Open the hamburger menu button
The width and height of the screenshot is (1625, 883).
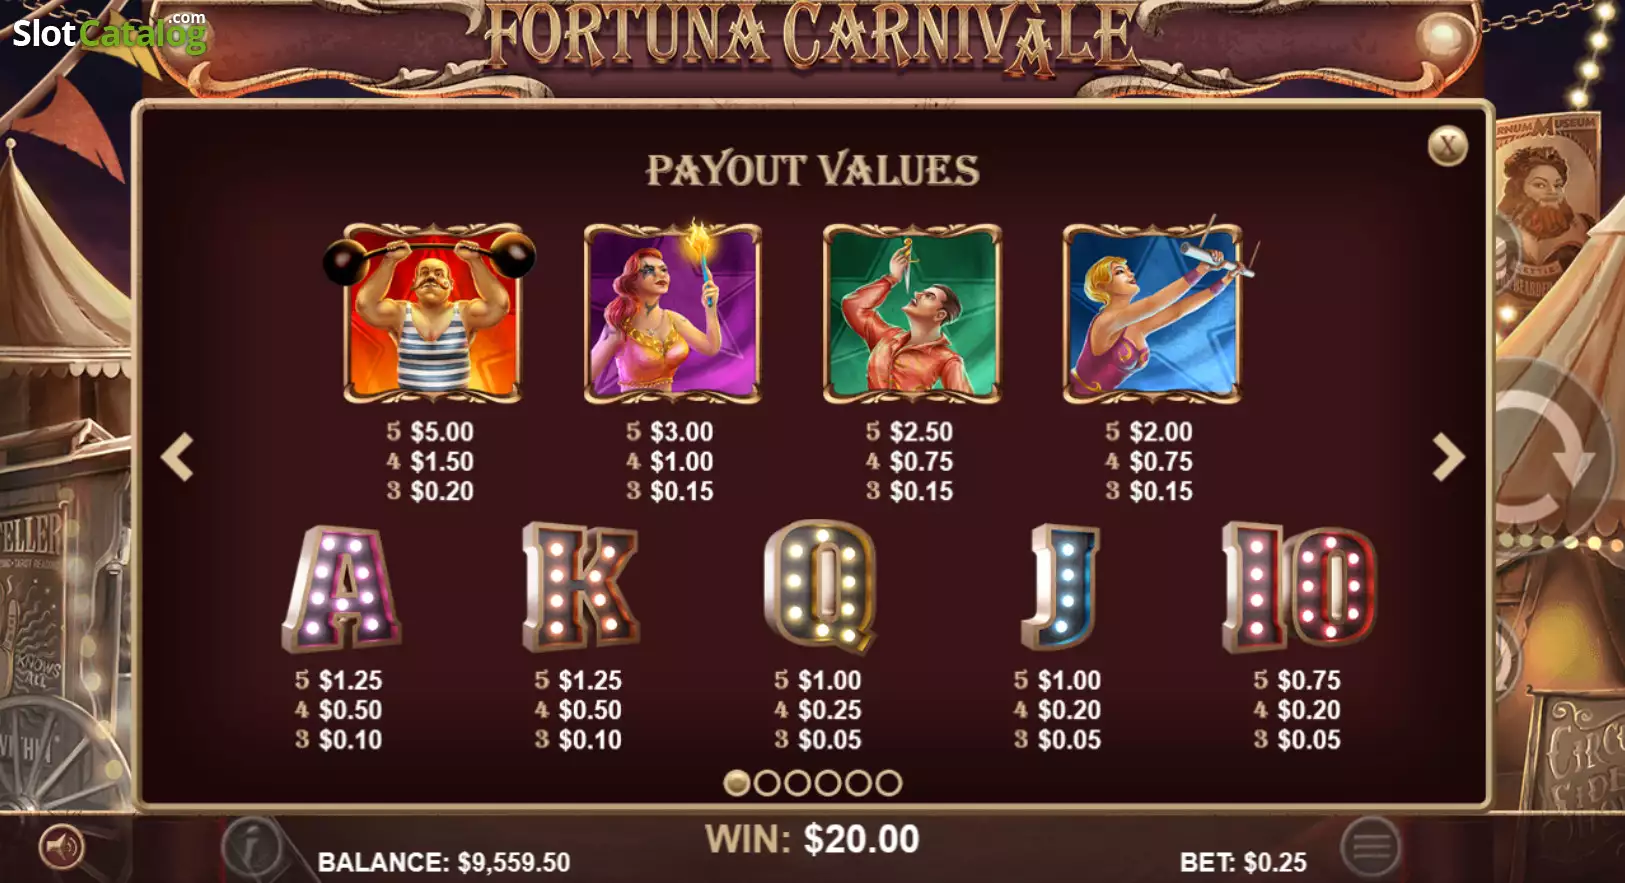click(1371, 847)
